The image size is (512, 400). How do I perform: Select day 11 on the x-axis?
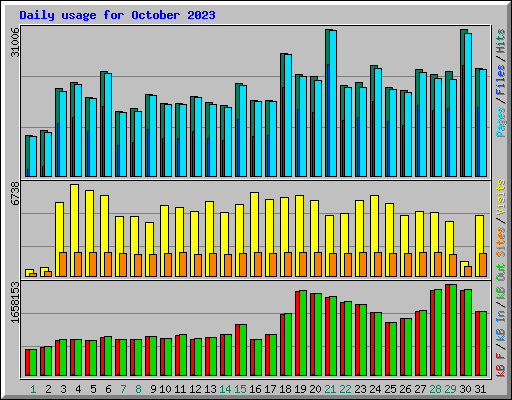[x=180, y=389]
